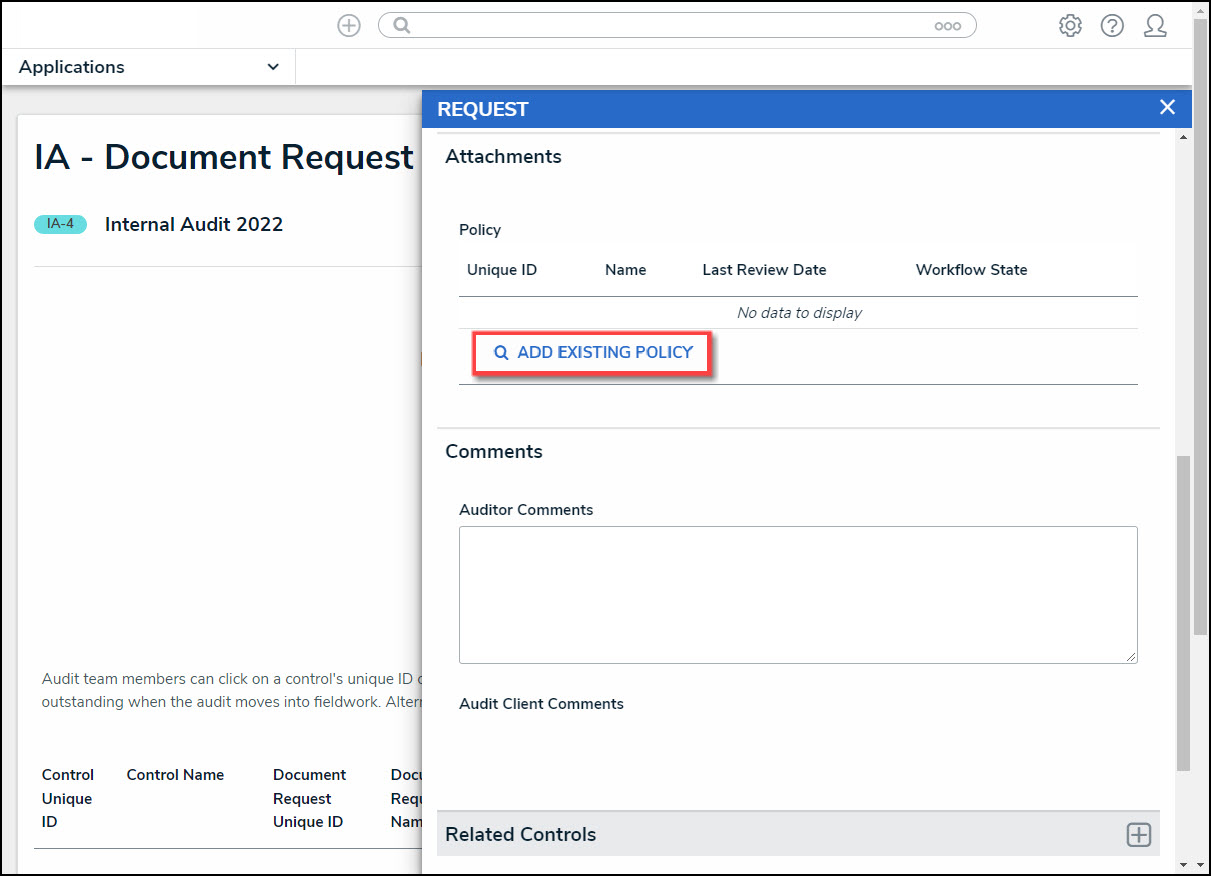Screen dimensions: 1211x876
Task: Click the IA-4 badge
Action: tap(61, 224)
